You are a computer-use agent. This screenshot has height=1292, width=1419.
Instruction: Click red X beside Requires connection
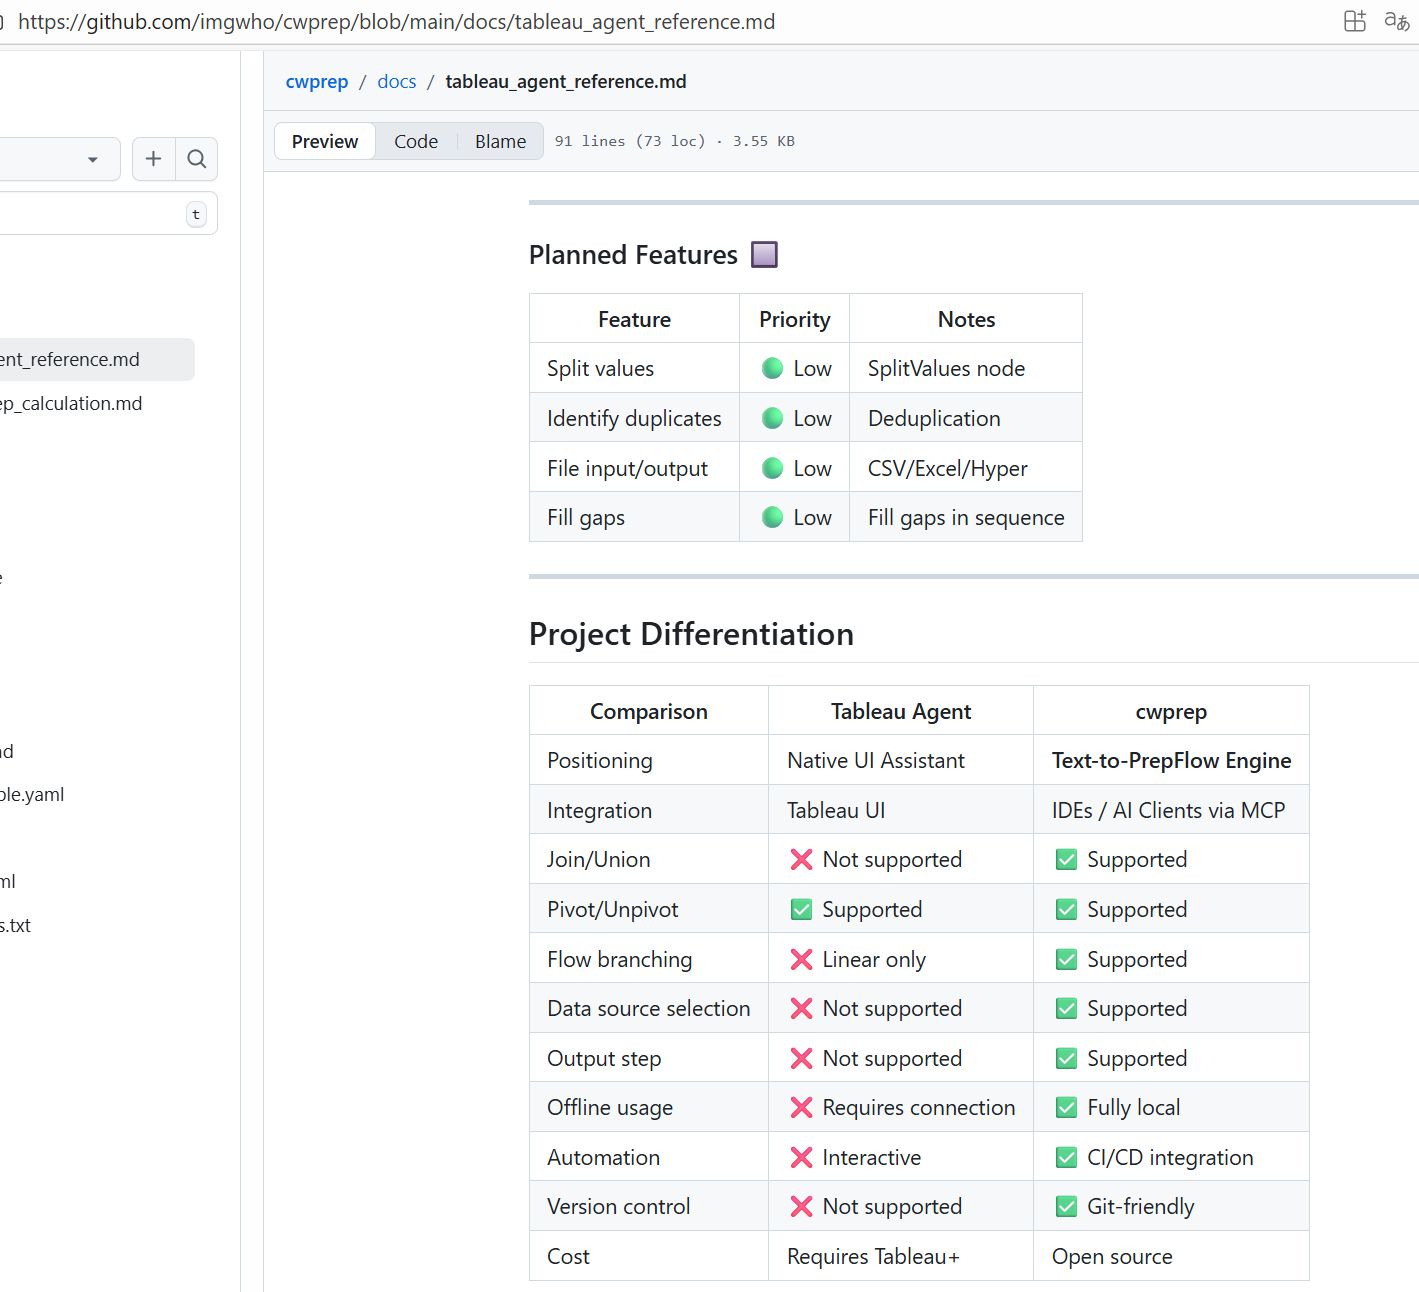point(801,1107)
